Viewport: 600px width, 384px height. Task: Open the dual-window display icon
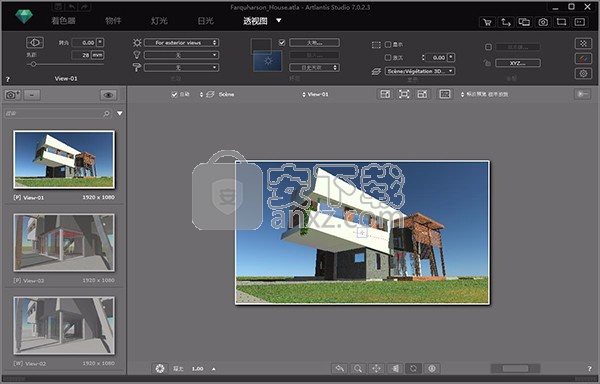(524, 22)
